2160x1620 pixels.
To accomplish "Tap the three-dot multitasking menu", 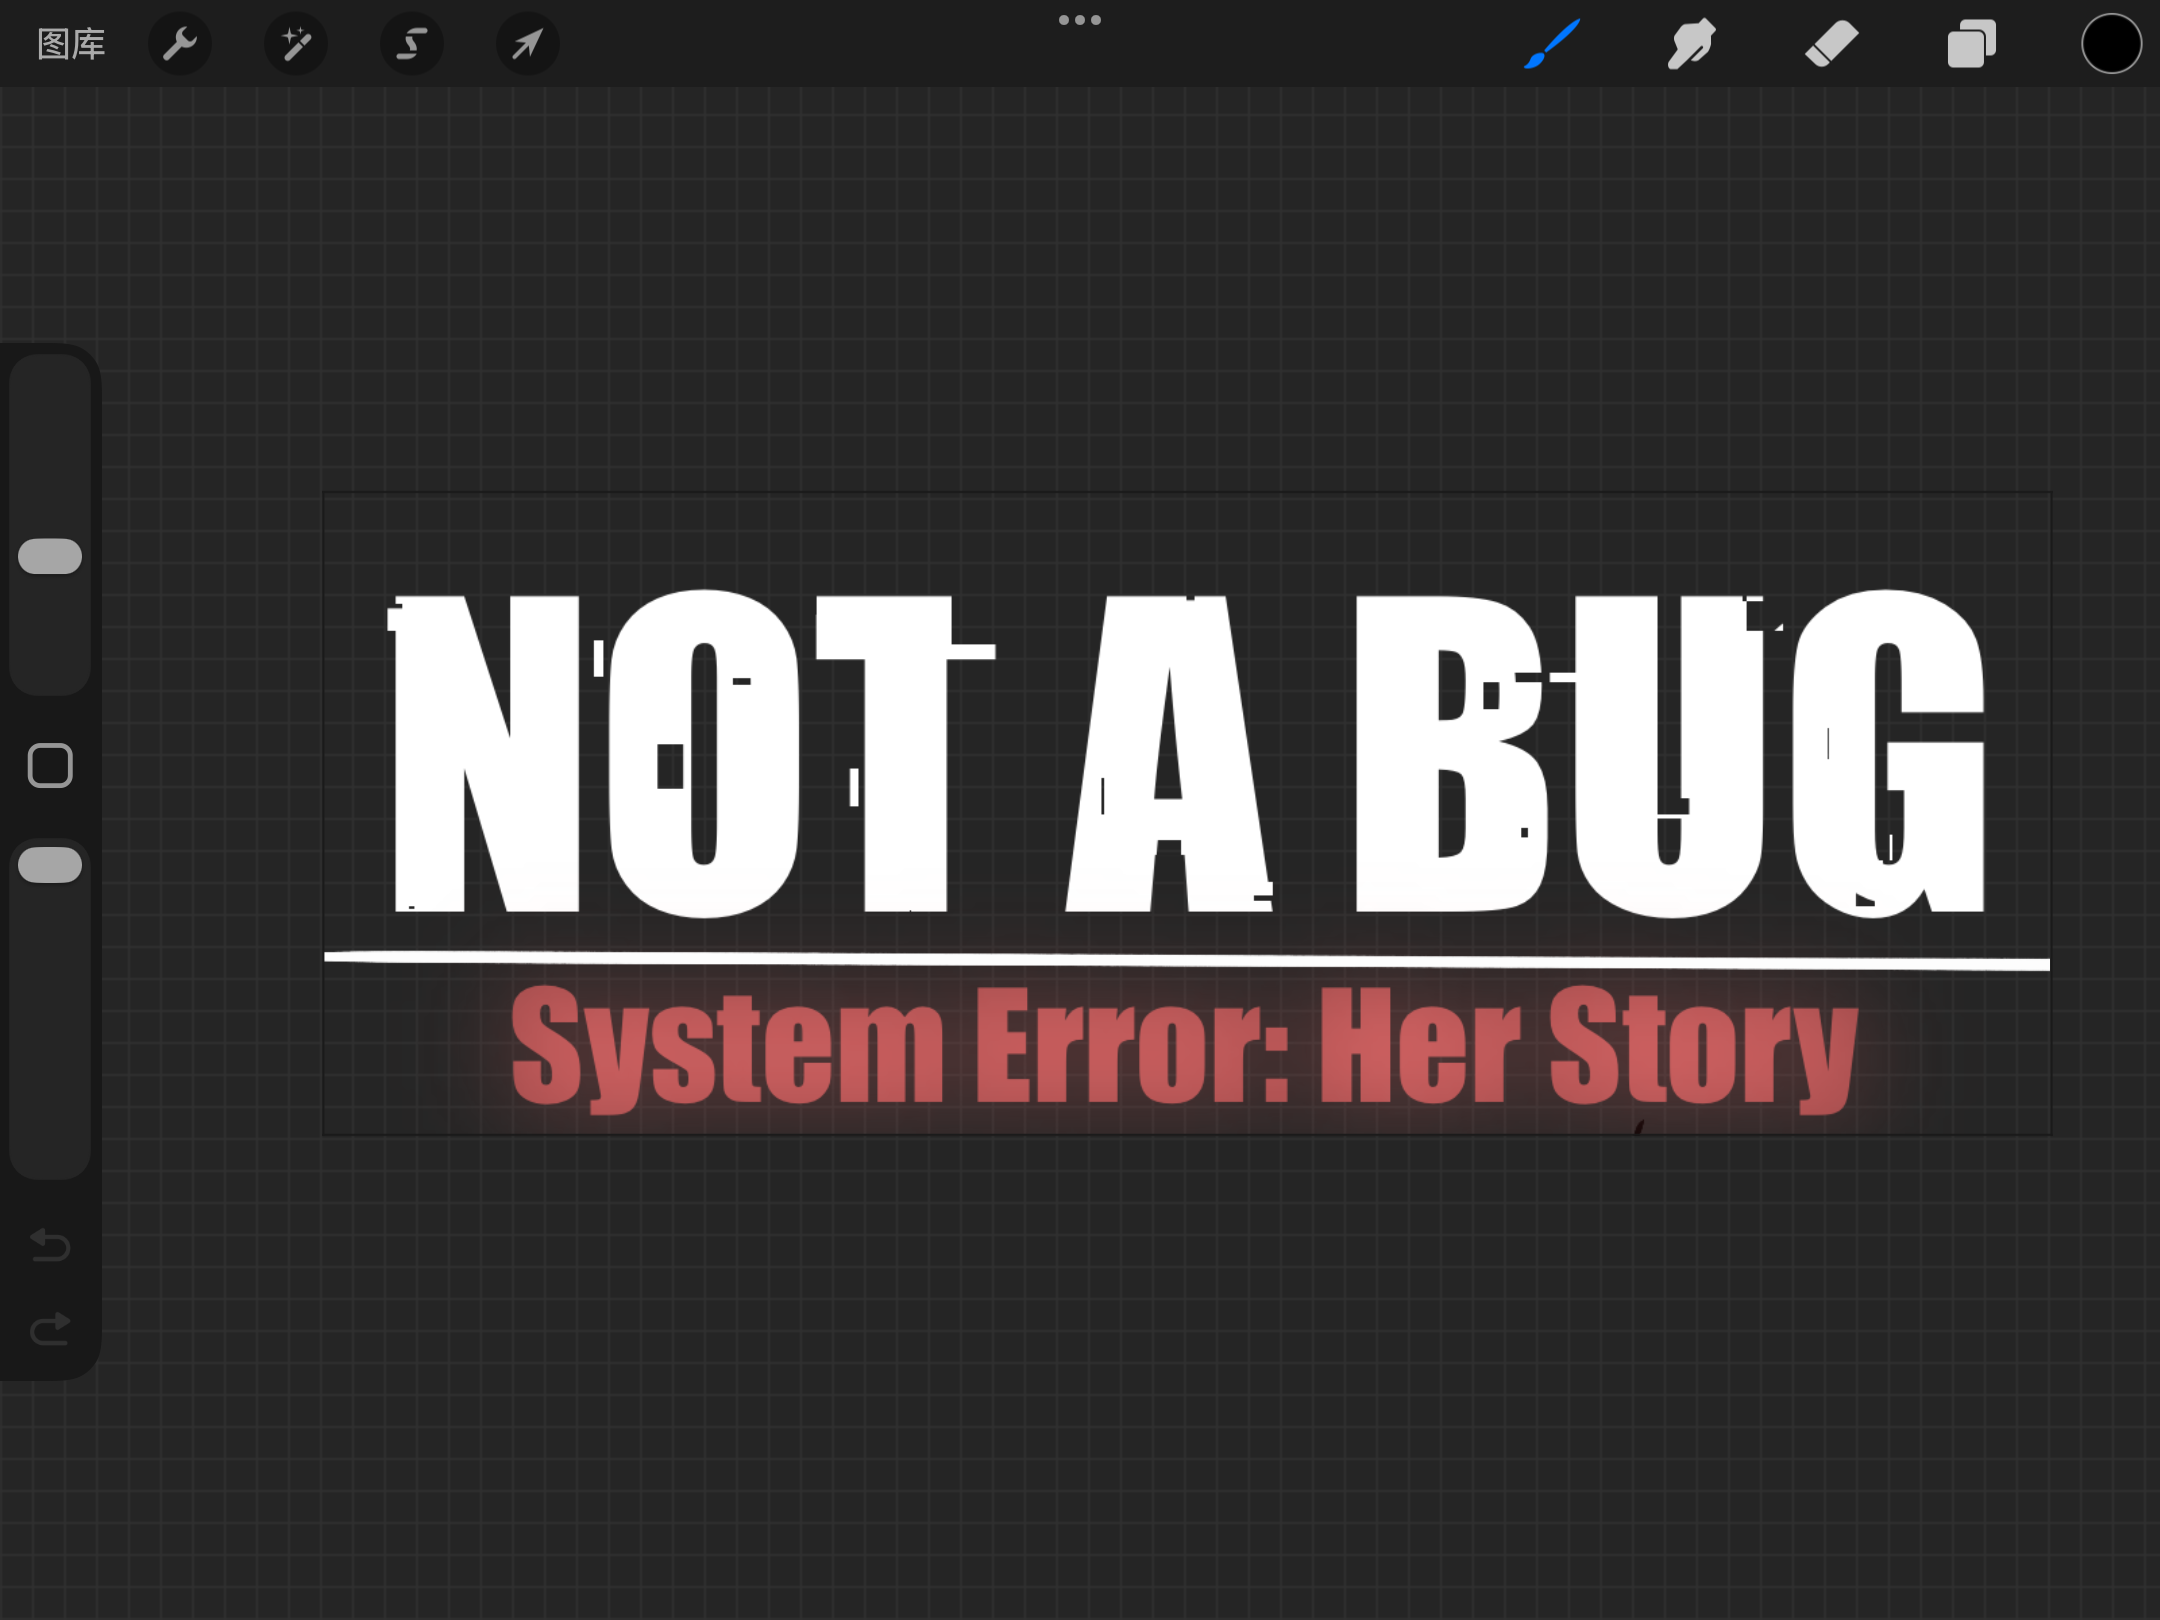I will click(1080, 20).
